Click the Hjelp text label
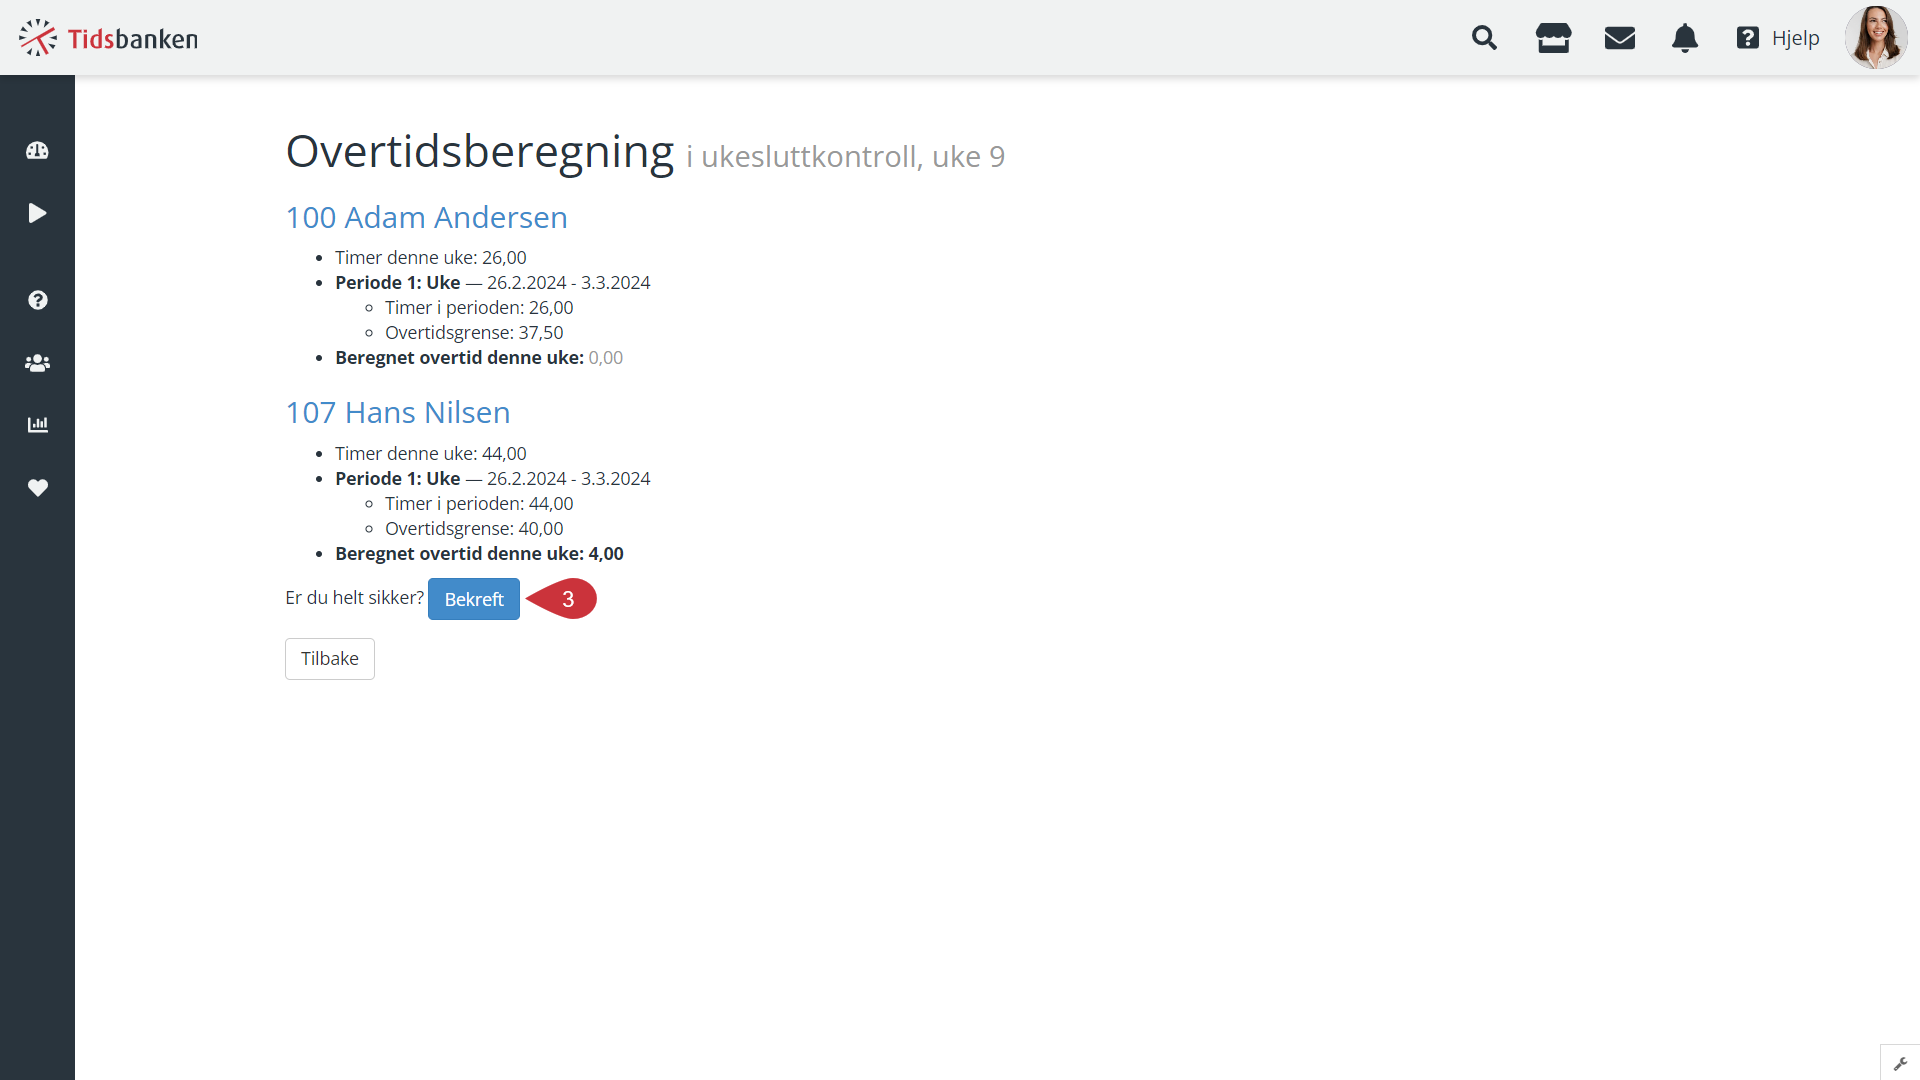The width and height of the screenshot is (1920, 1080). 1795,38
